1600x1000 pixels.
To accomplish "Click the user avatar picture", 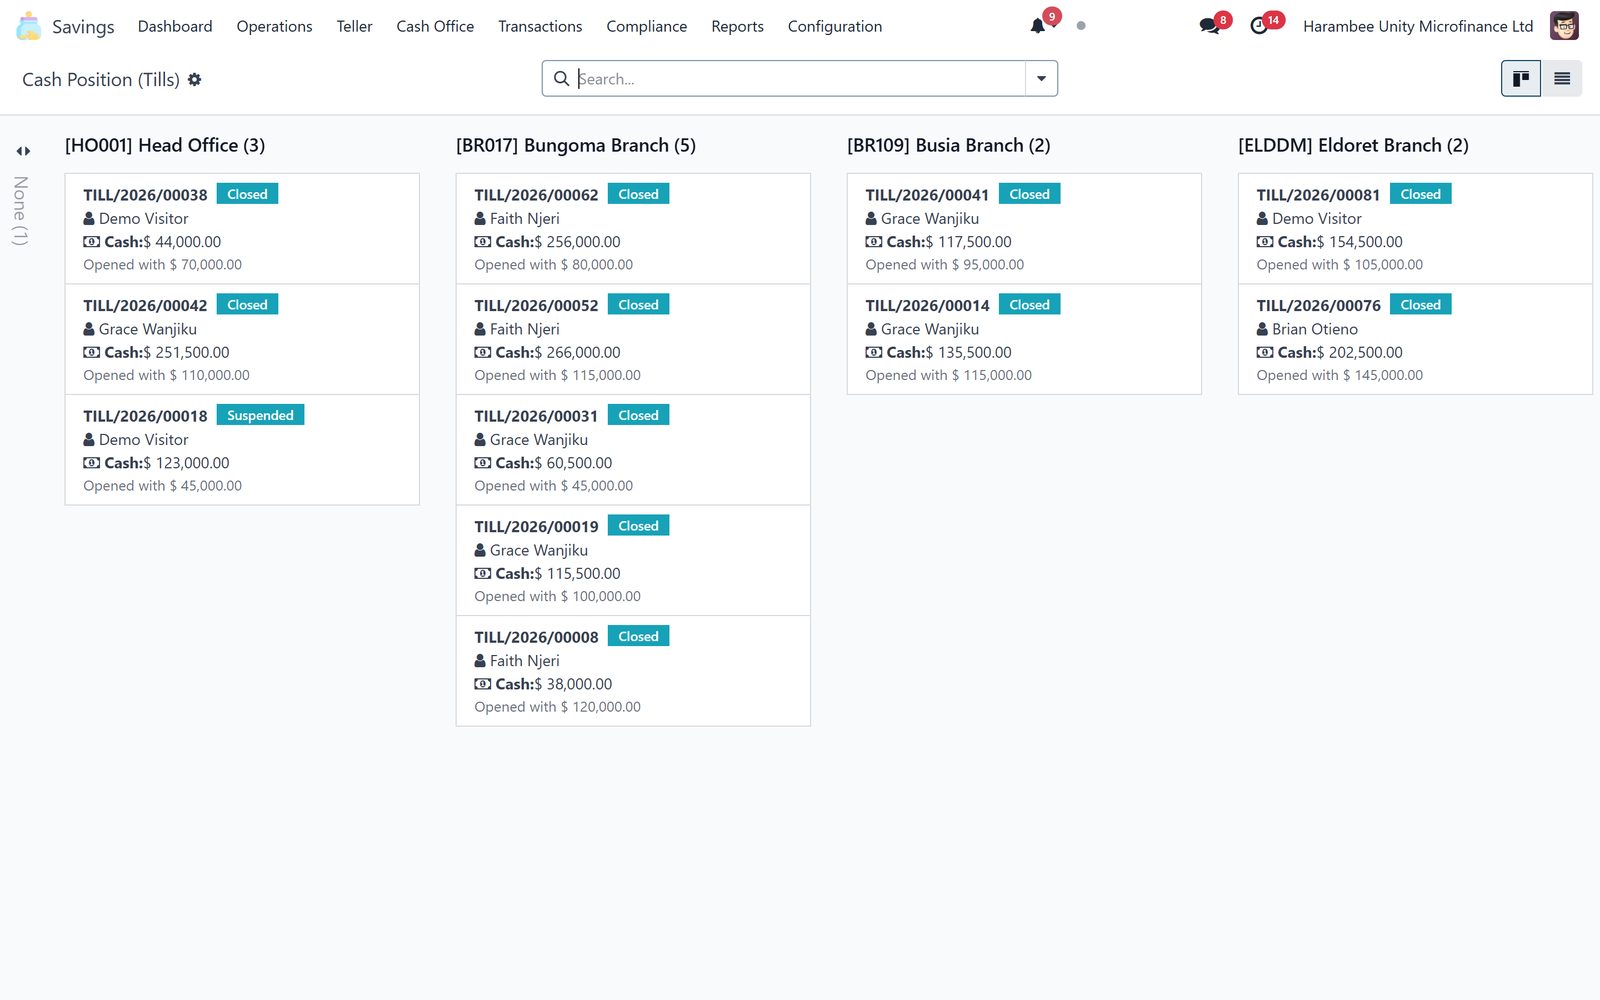I will (1564, 26).
